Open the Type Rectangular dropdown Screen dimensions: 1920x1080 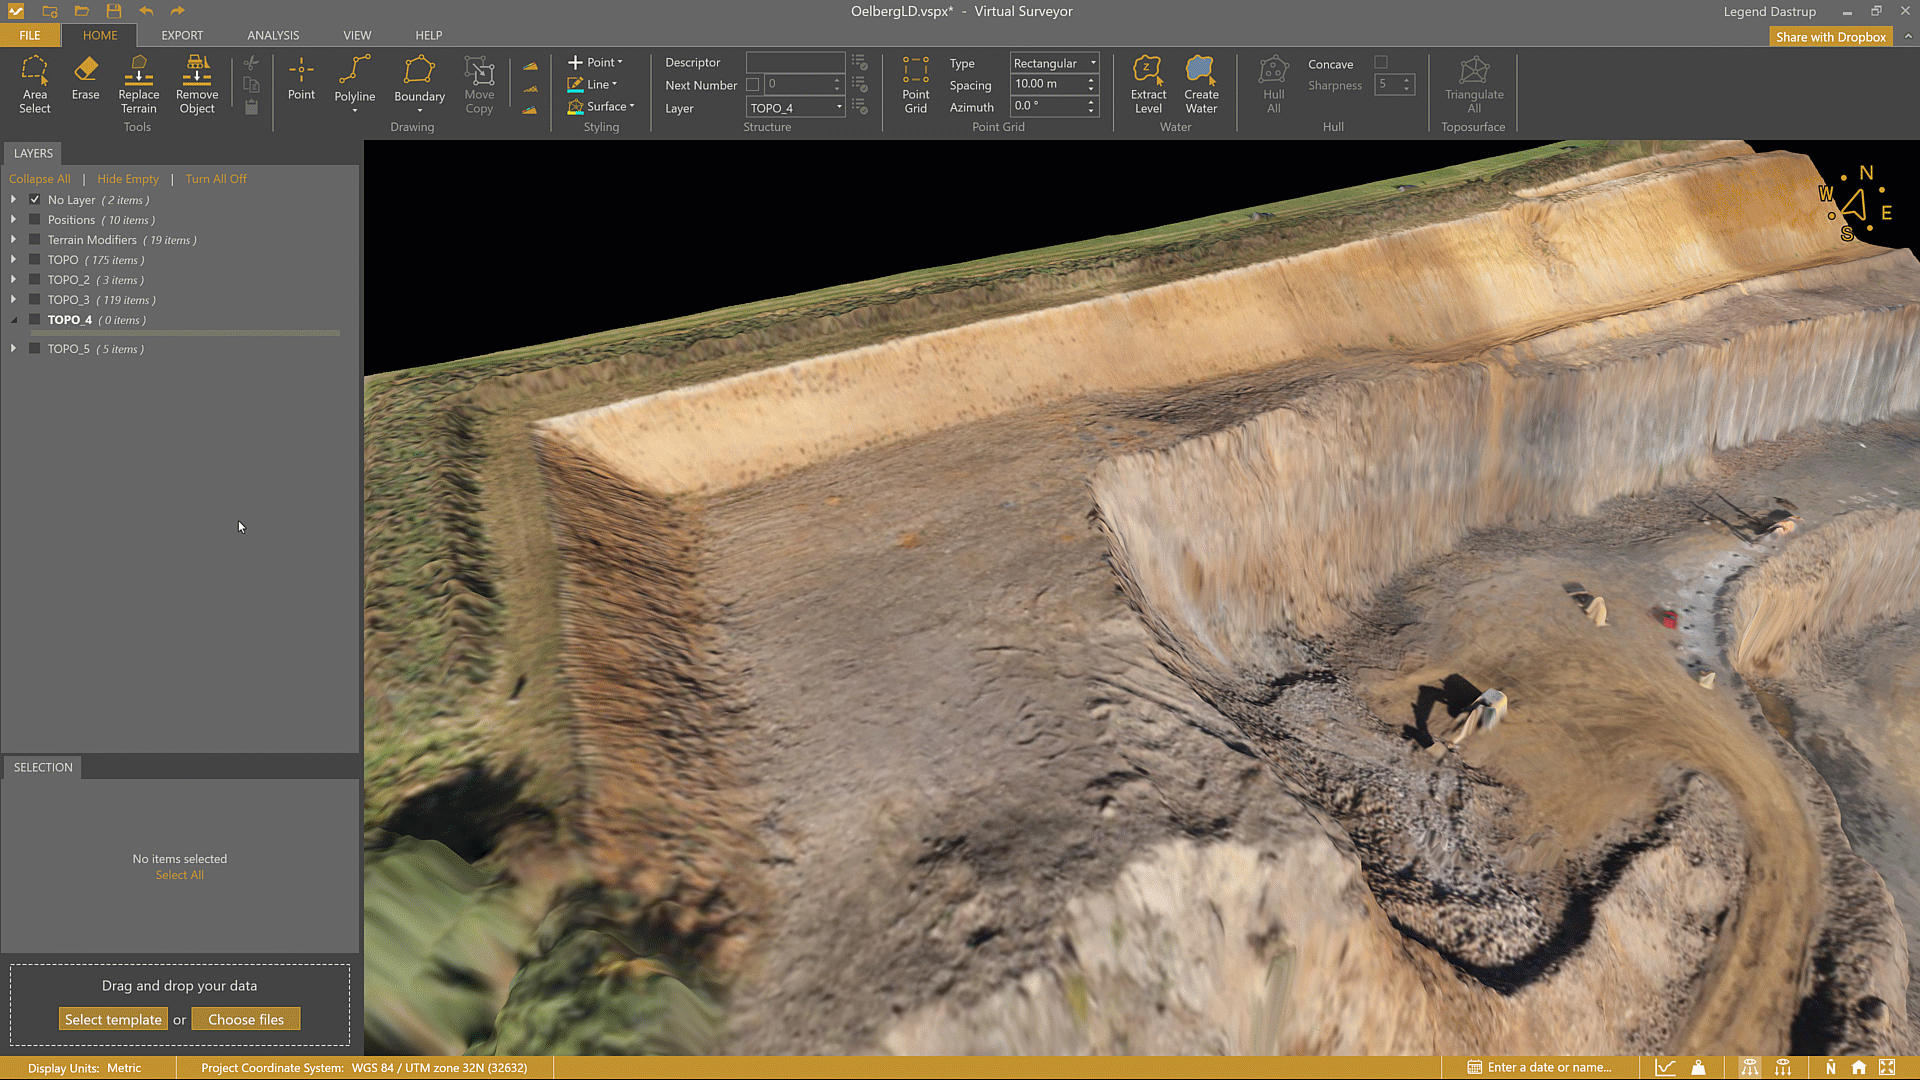pos(1054,63)
